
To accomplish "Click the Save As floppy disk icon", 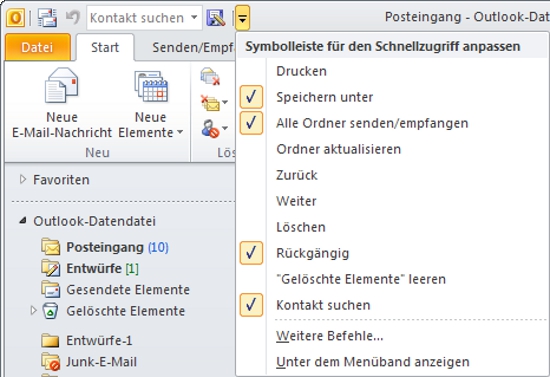I will (216, 18).
